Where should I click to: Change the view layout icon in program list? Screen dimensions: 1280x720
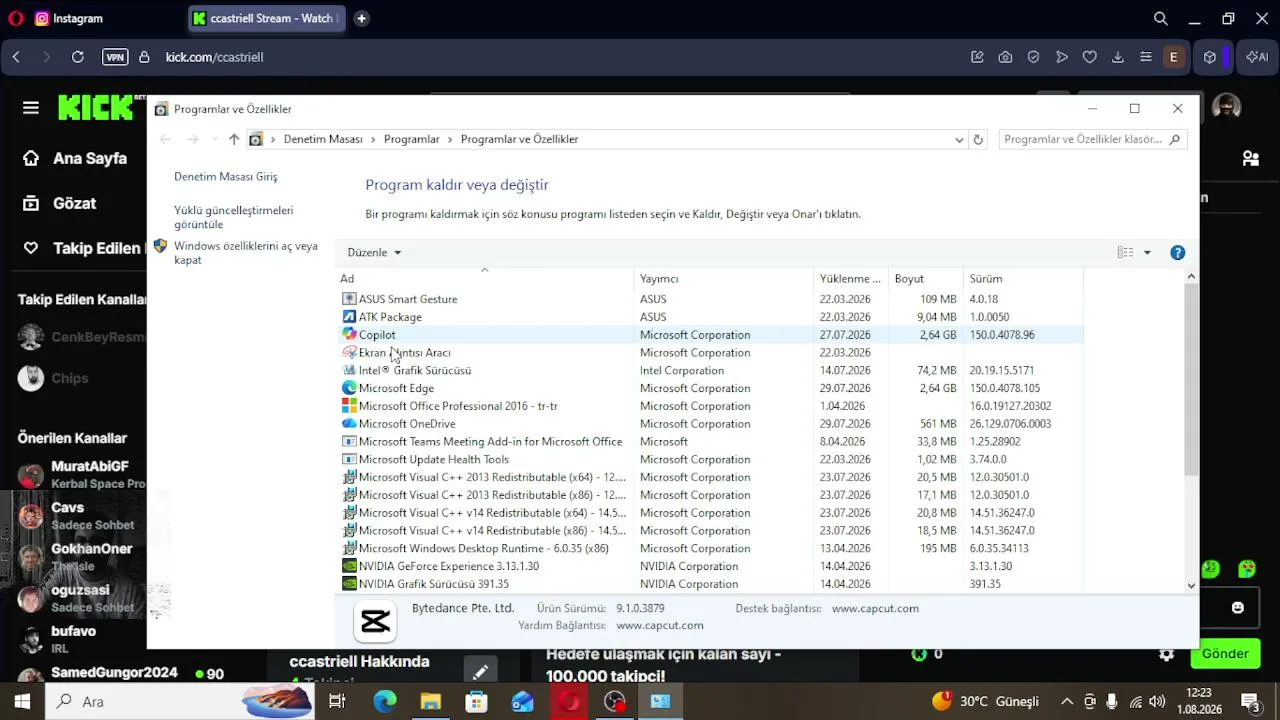click(x=1125, y=253)
